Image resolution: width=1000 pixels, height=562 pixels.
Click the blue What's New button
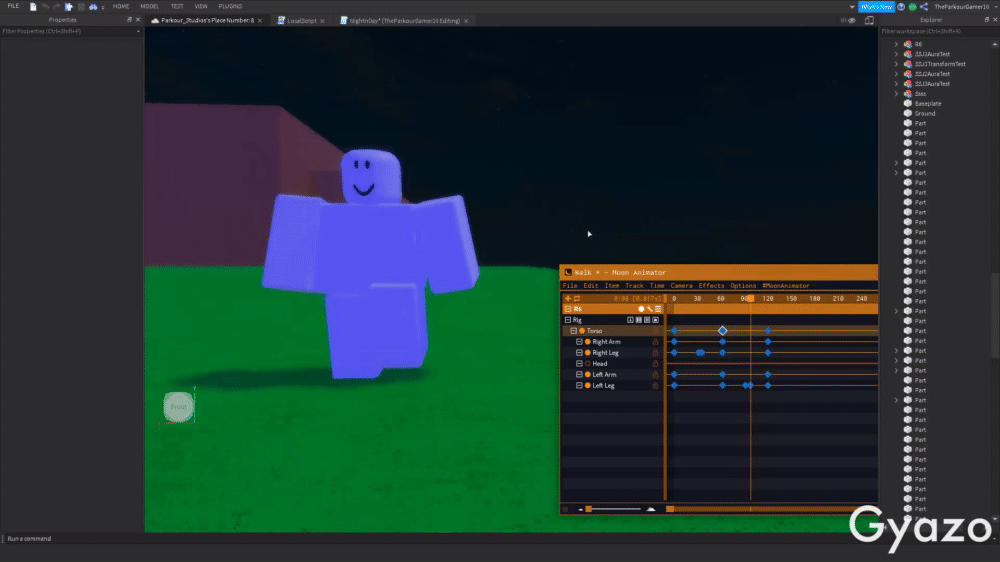pos(876,6)
